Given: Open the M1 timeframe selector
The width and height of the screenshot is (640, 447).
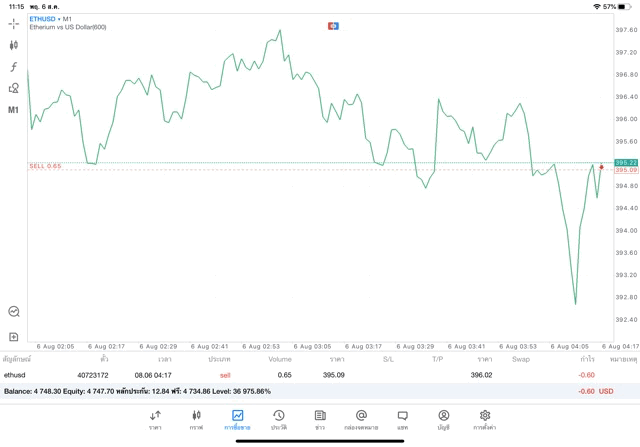Looking at the screenshot, I should (14, 110).
